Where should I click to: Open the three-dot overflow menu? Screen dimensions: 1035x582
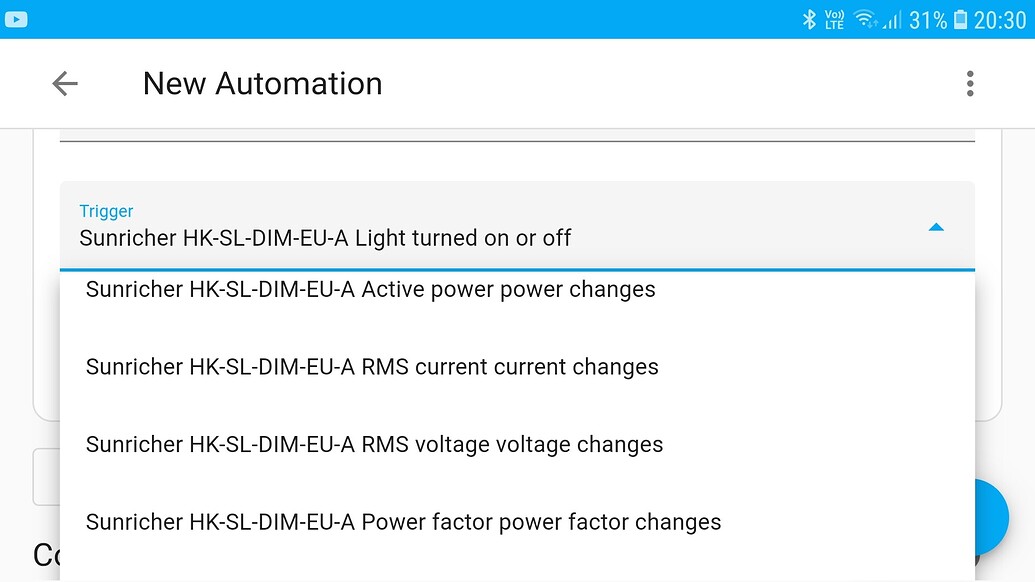pyautogui.click(x=968, y=83)
